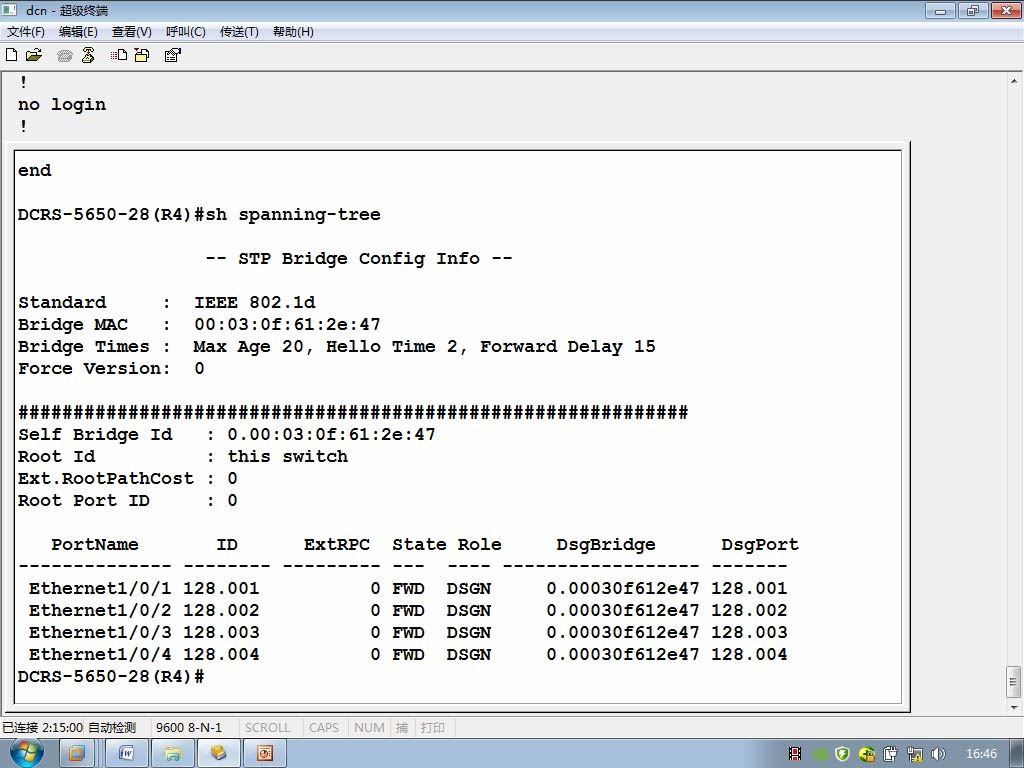The width and height of the screenshot is (1024, 768).
Task: Open the 文件(F) menu
Action: (x=25, y=31)
